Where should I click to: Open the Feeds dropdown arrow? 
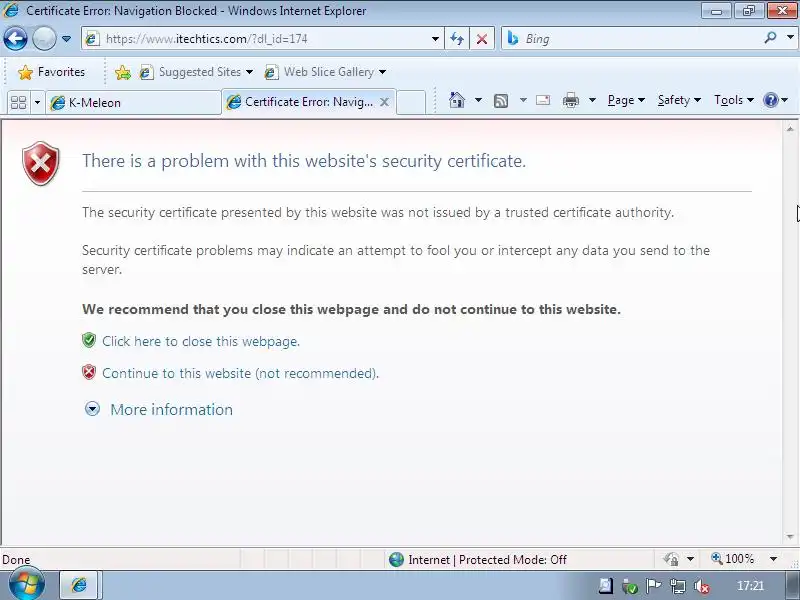click(523, 100)
